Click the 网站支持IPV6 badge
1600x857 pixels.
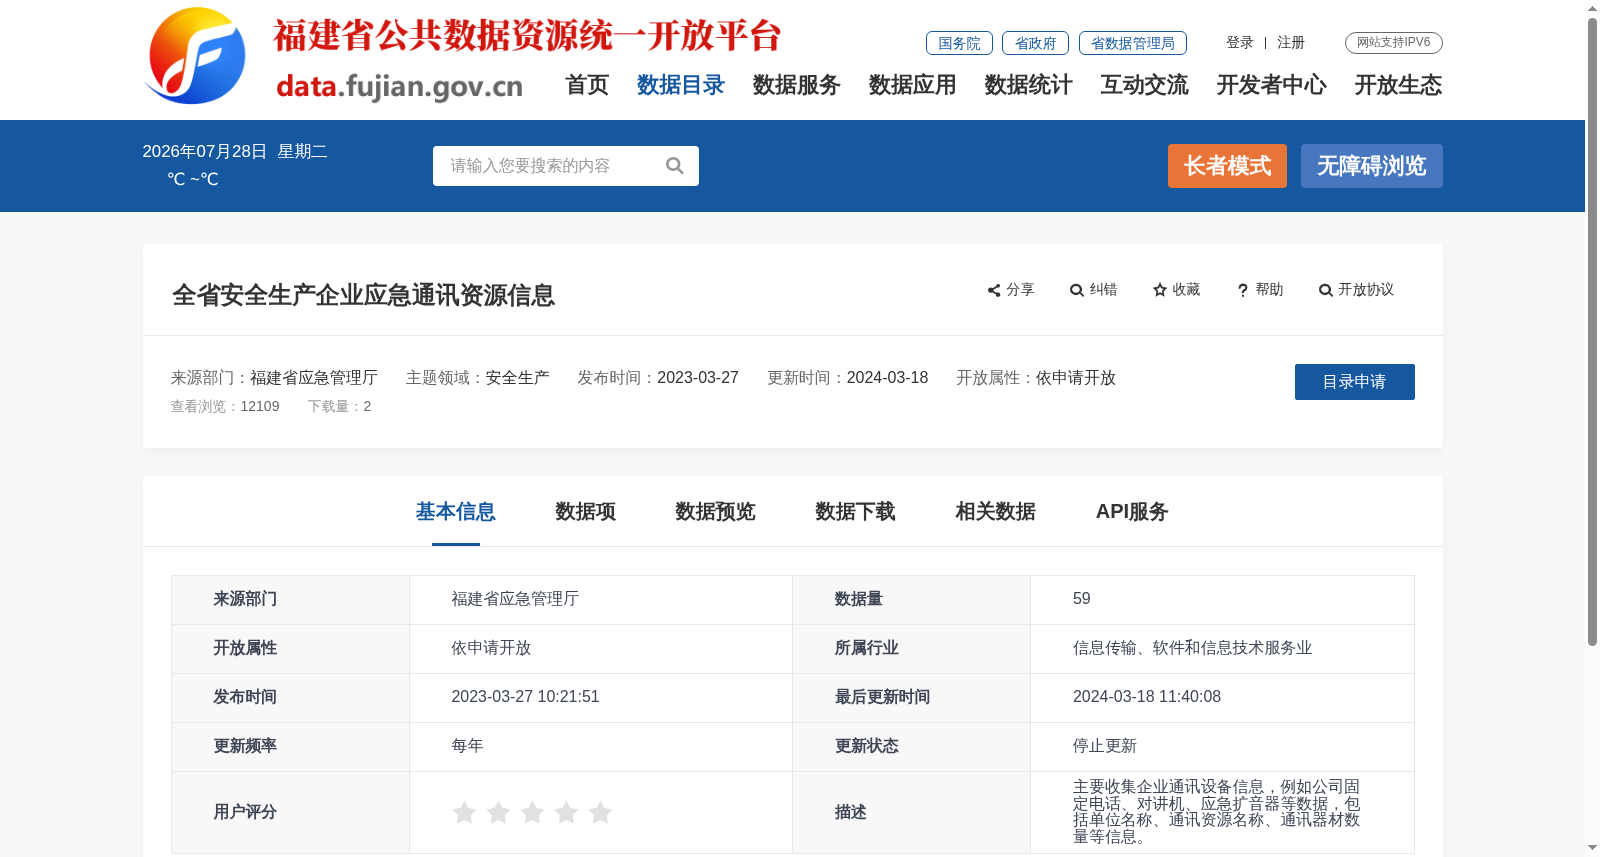click(x=1394, y=43)
